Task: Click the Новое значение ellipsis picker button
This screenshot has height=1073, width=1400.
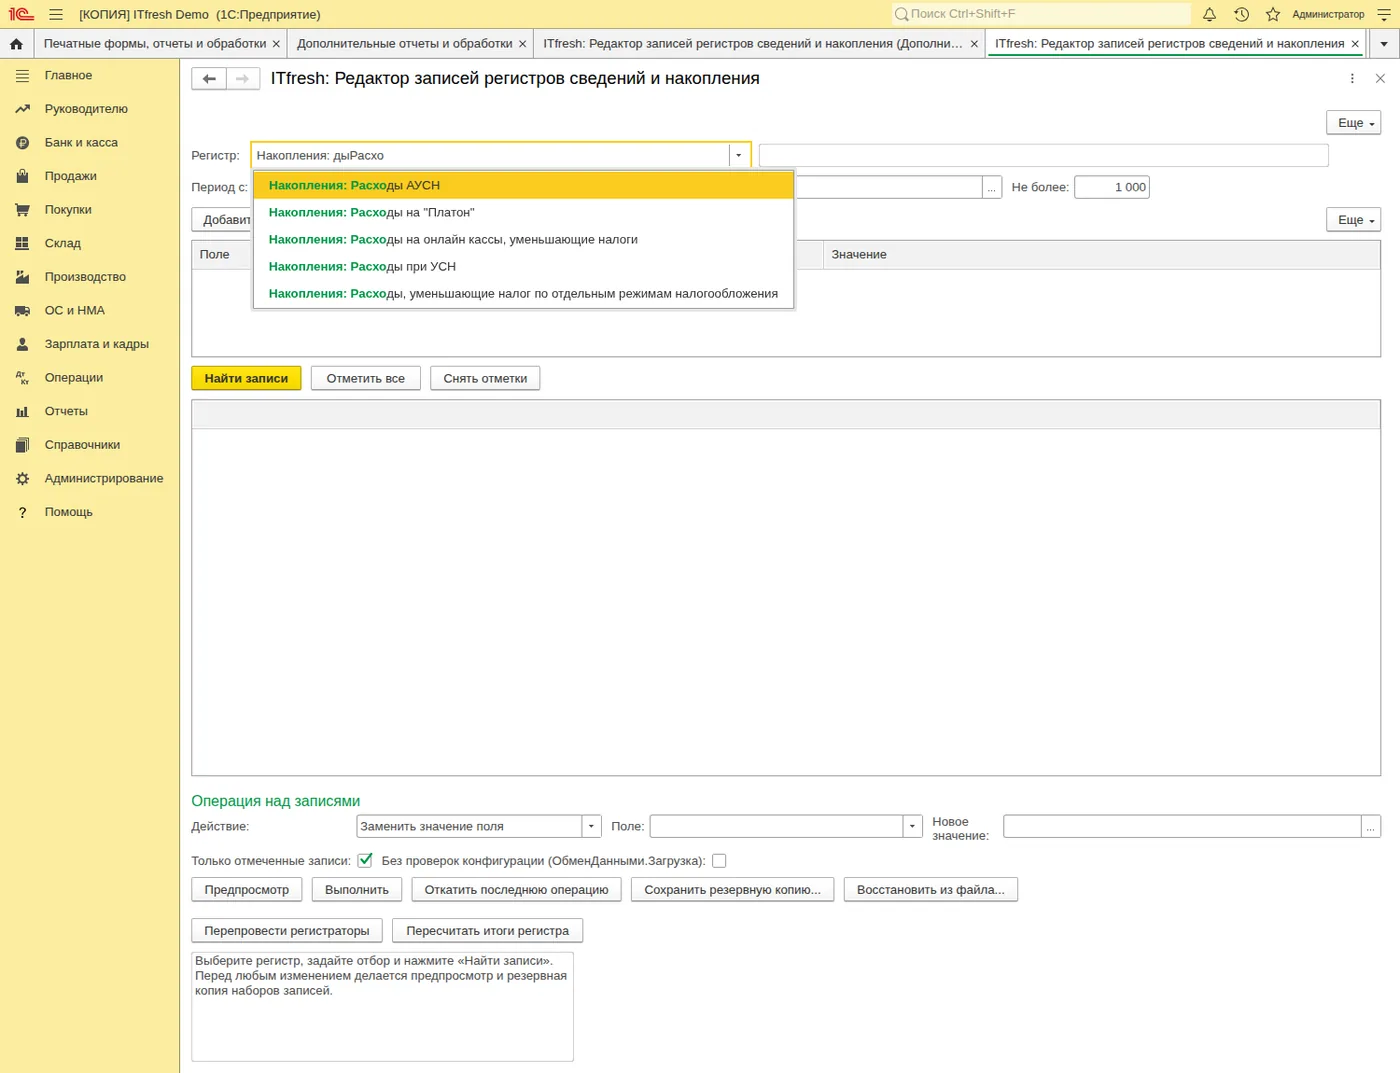Action: pos(1371,826)
